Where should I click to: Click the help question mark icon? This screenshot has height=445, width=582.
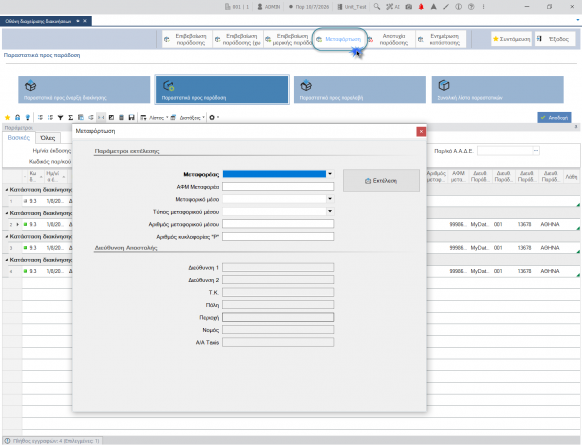(471, 7)
